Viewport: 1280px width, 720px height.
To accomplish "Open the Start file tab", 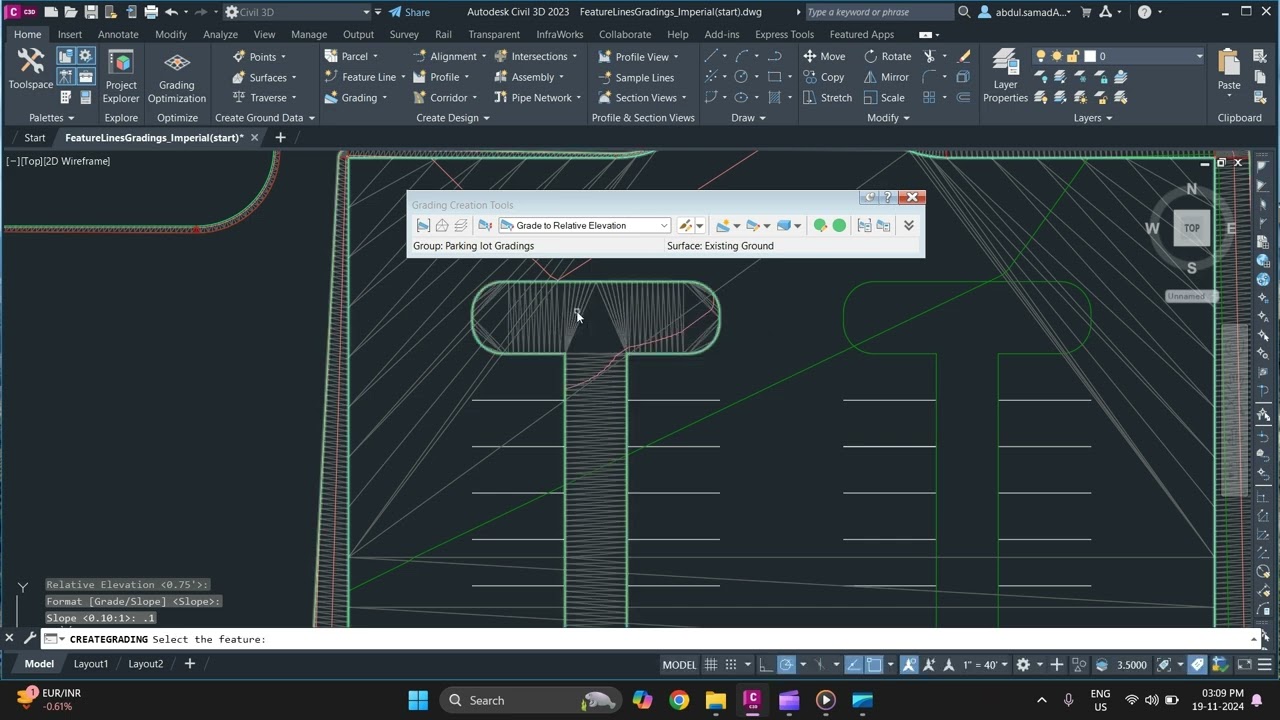I will pos(35,138).
